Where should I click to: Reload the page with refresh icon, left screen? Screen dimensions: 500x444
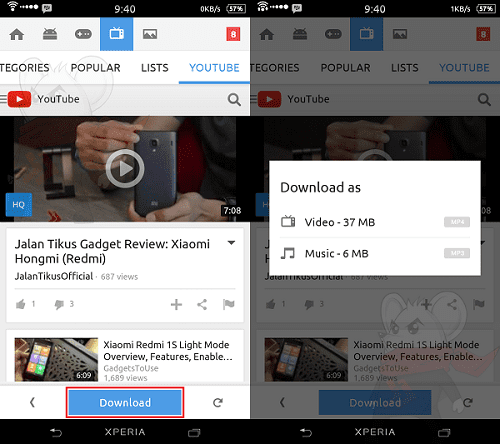[218, 403]
